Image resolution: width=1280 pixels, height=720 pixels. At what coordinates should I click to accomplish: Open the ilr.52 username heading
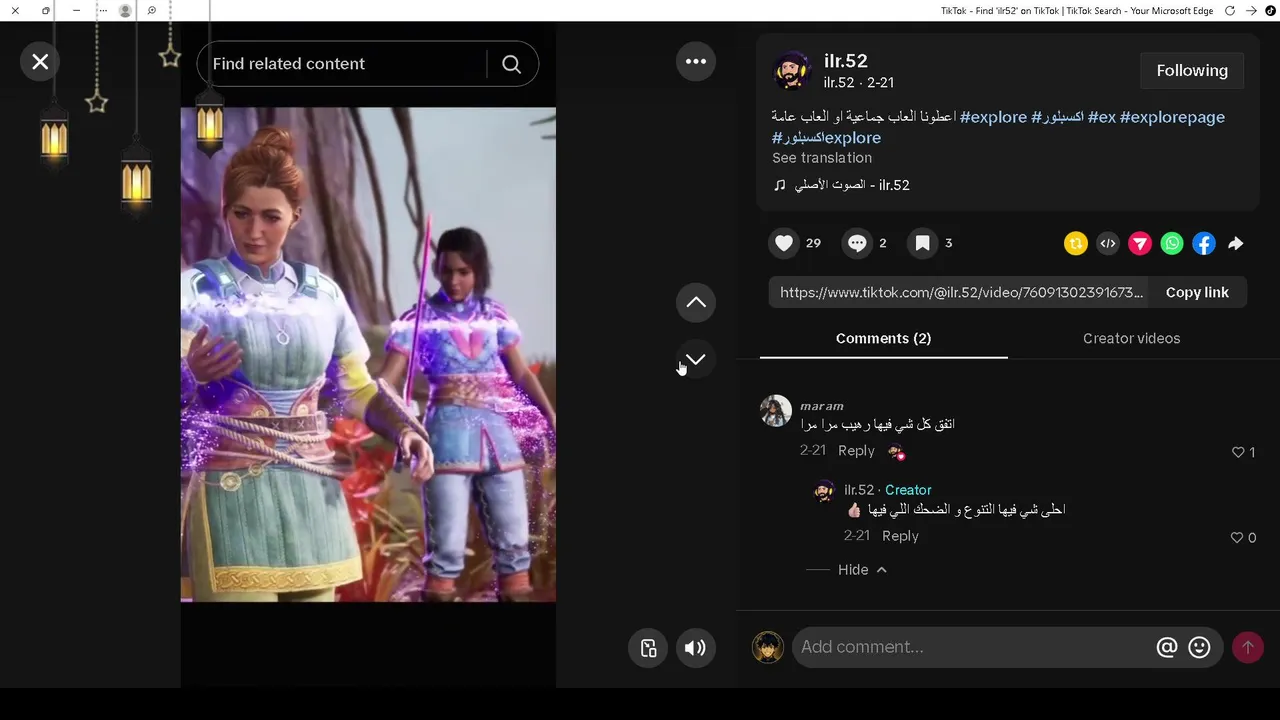[x=845, y=61]
